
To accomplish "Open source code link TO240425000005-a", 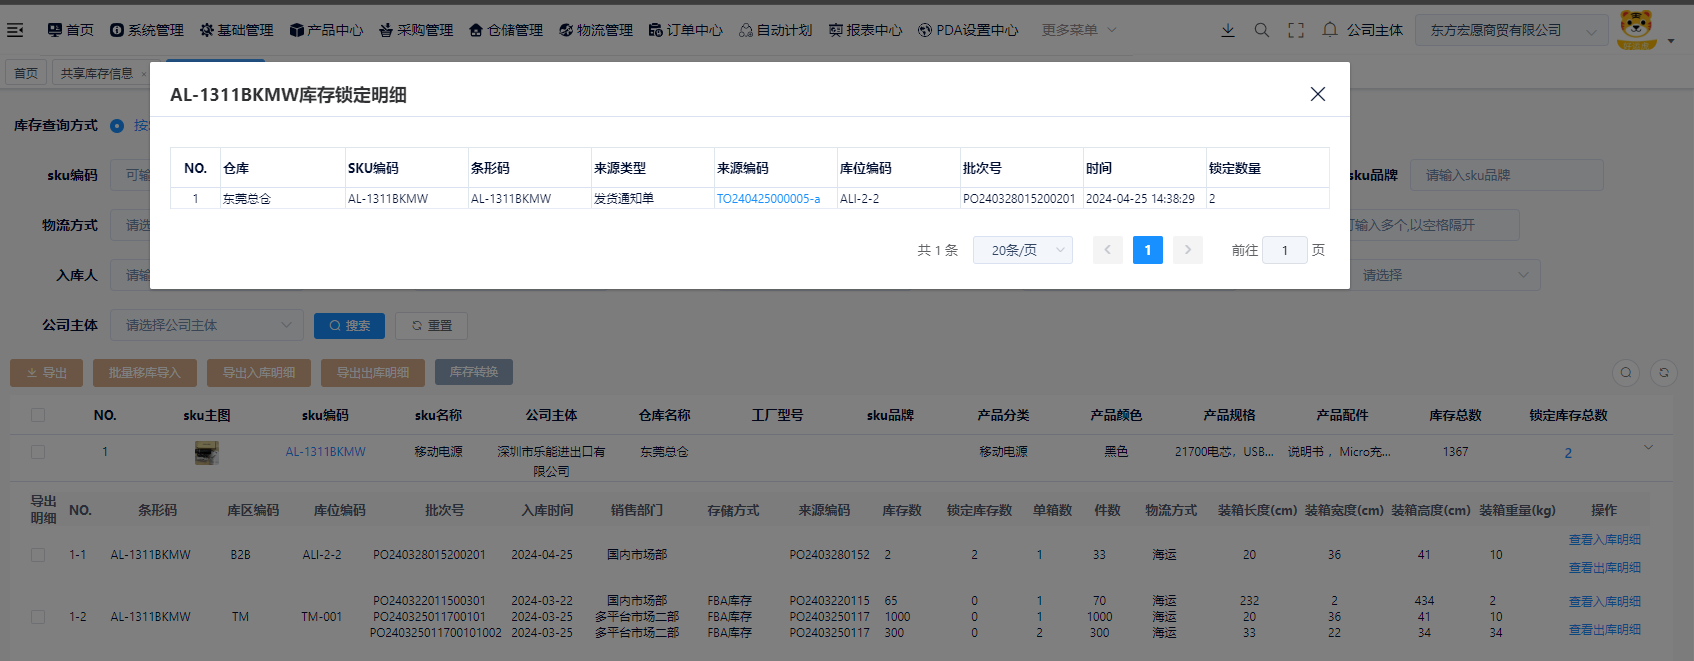I will coord(768,199).
